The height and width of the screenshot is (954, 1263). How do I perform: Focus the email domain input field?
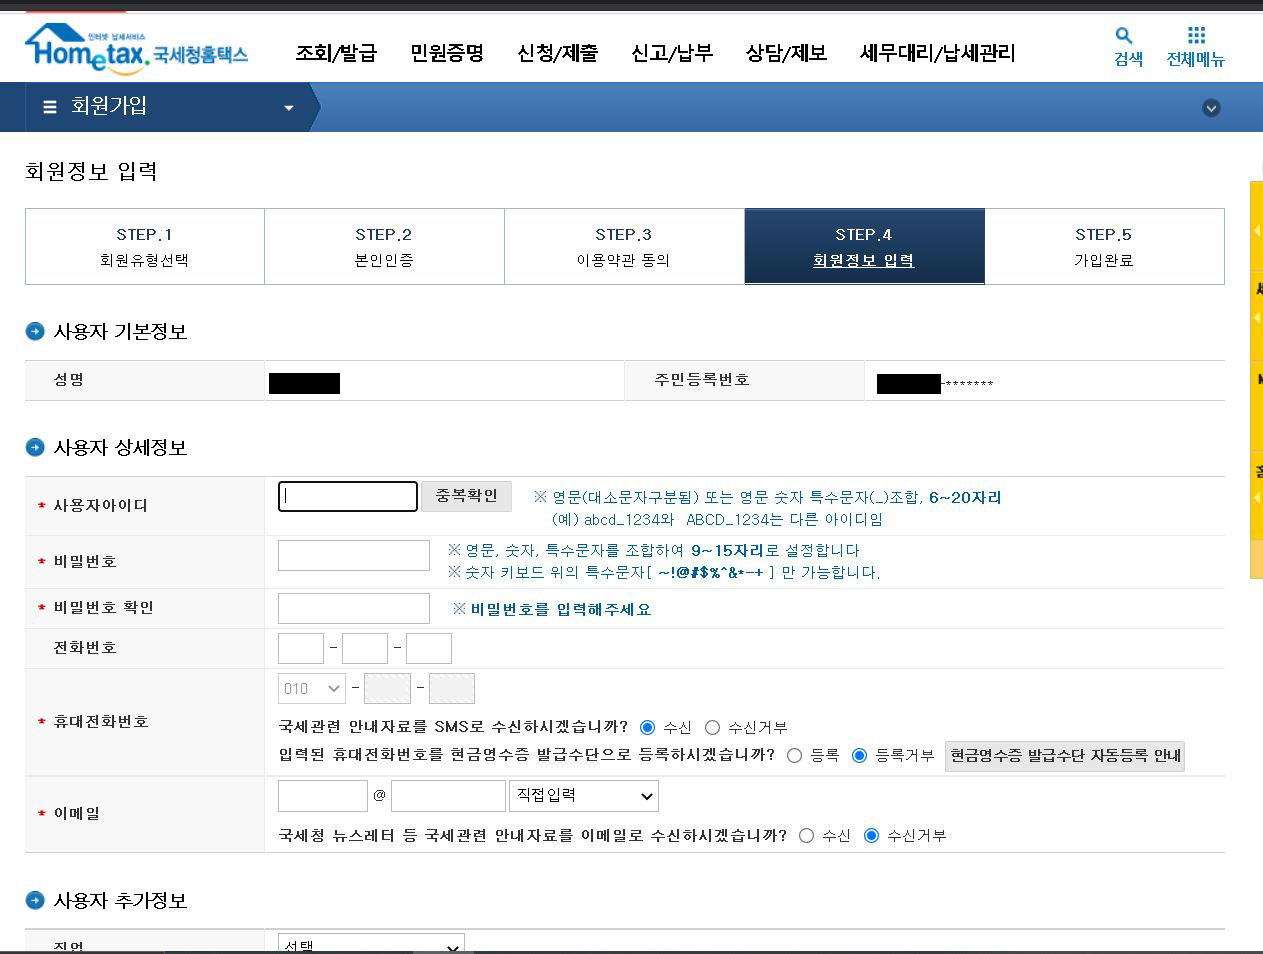(448, 796)
